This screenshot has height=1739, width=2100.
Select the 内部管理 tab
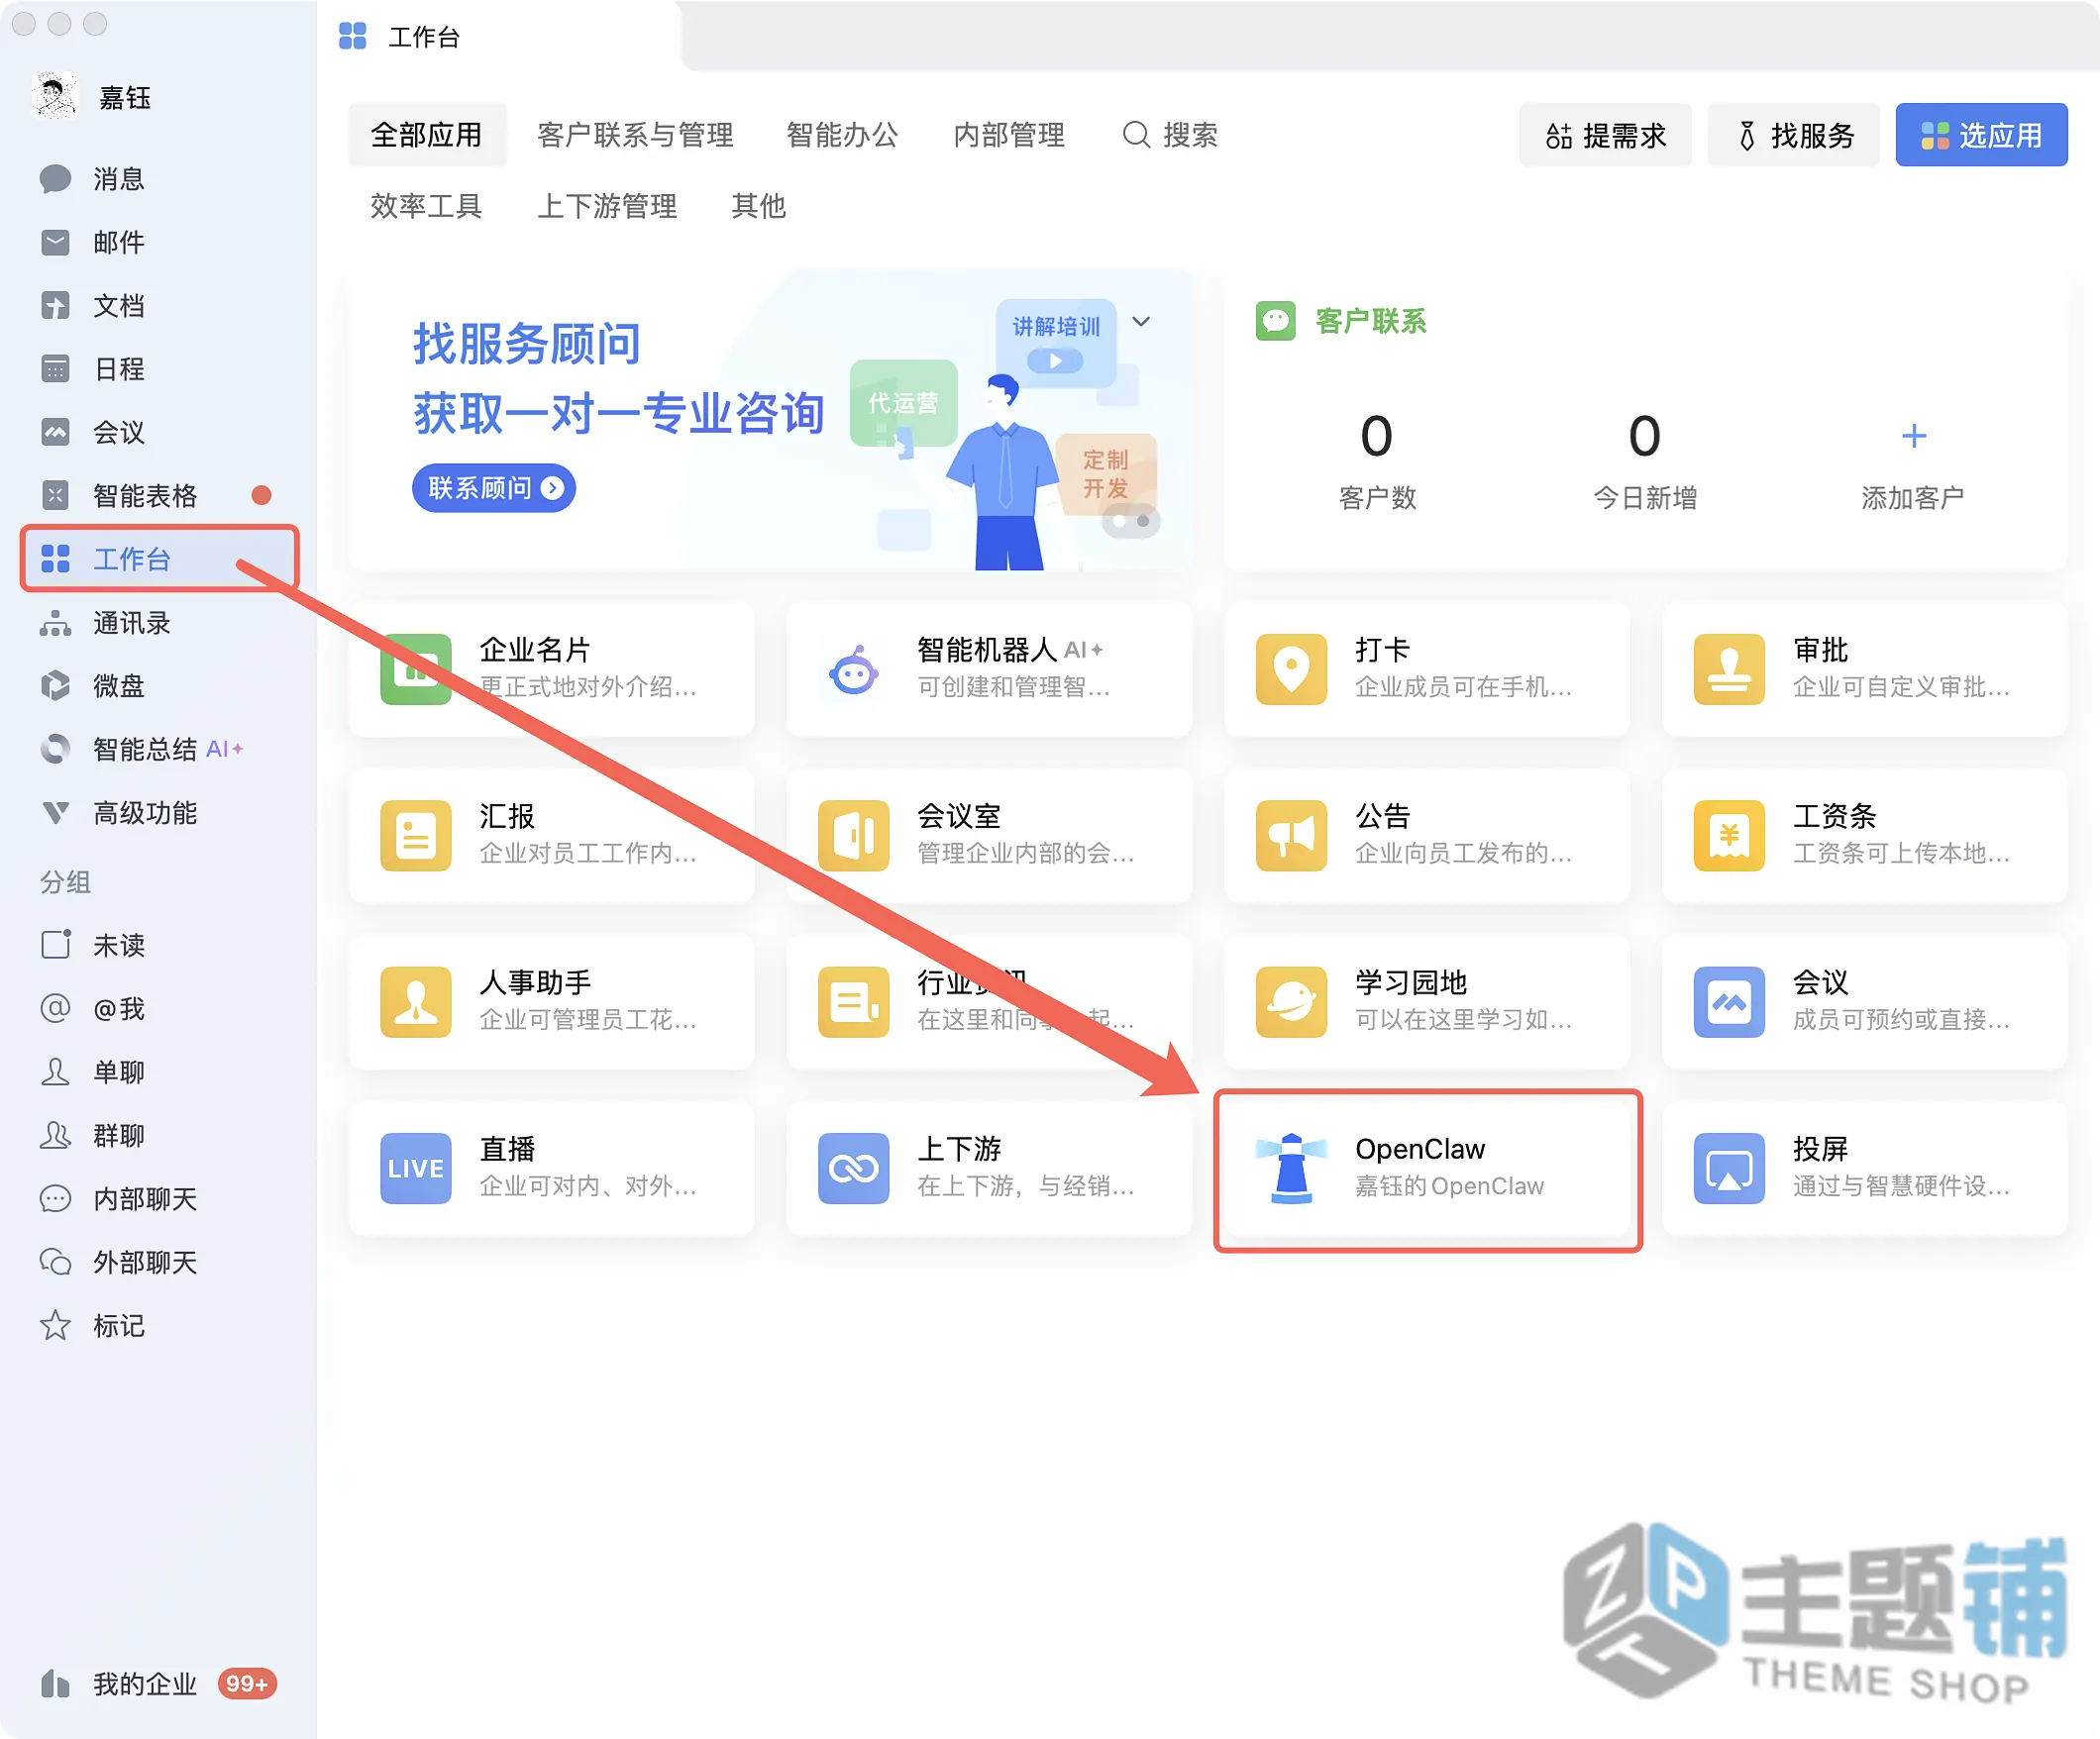tap(1009, 135)
